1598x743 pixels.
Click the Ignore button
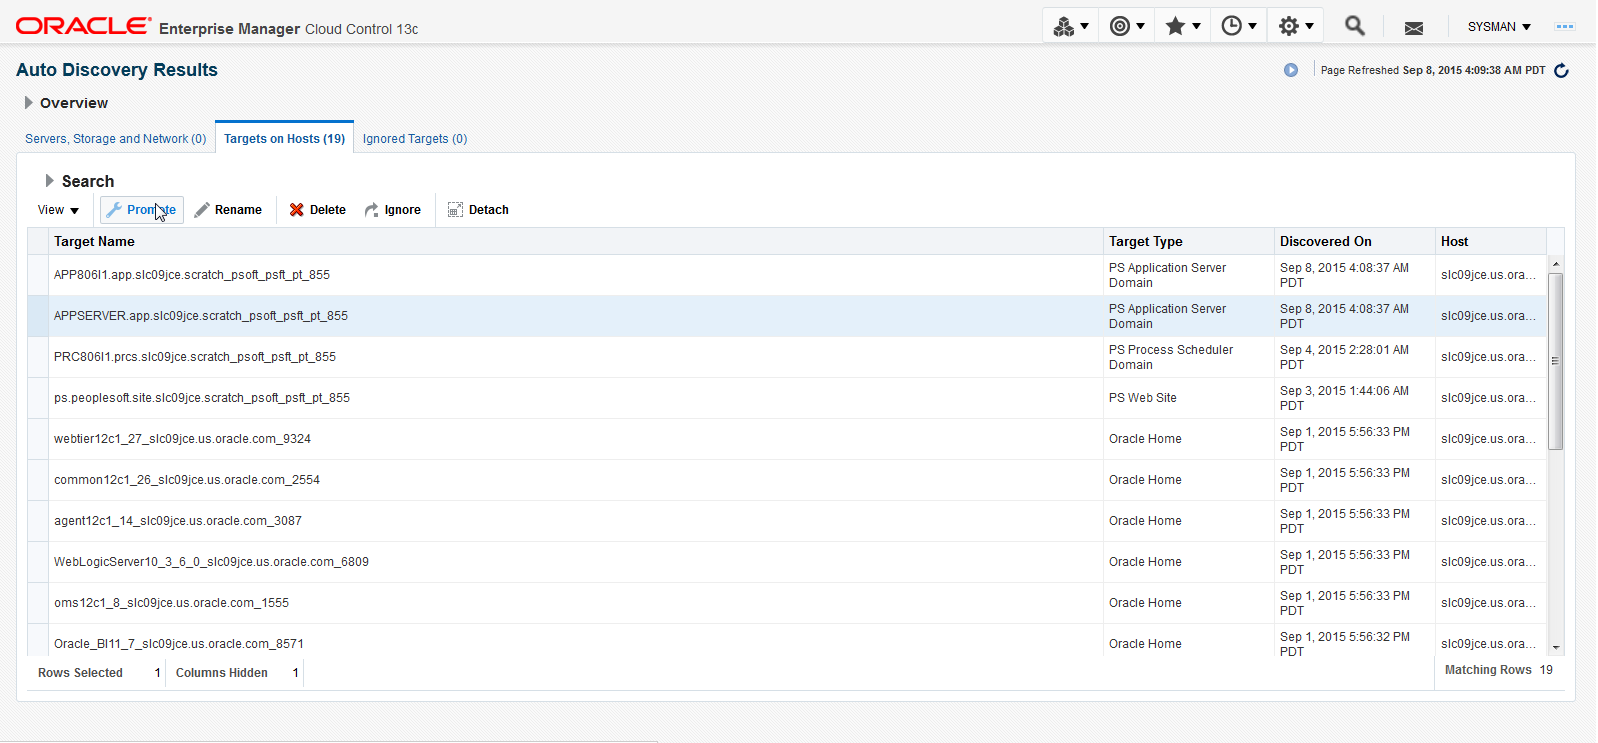pos(392,210)
